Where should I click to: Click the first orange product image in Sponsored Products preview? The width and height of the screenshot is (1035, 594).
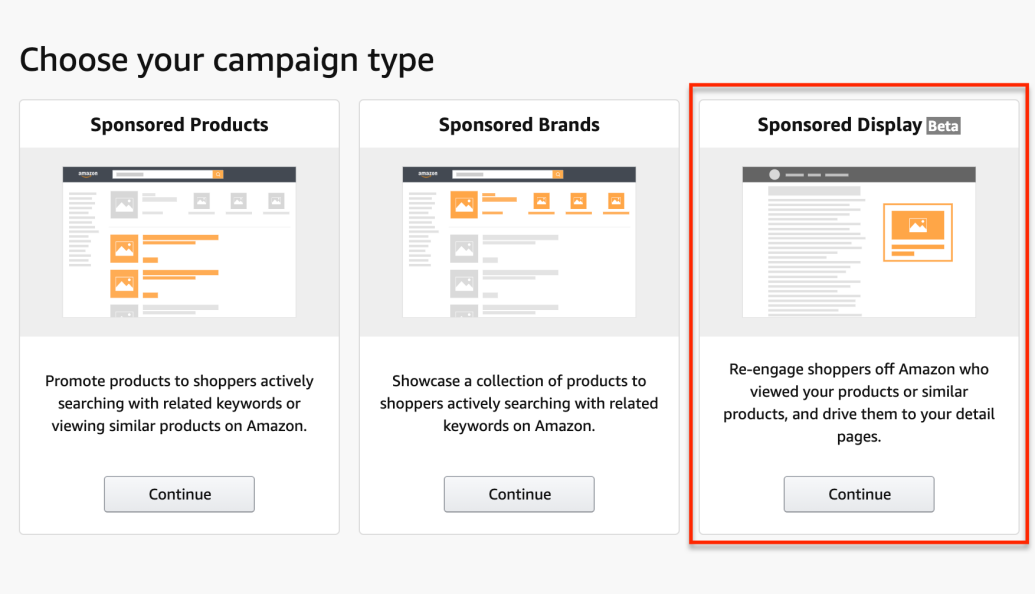(124, 249)
